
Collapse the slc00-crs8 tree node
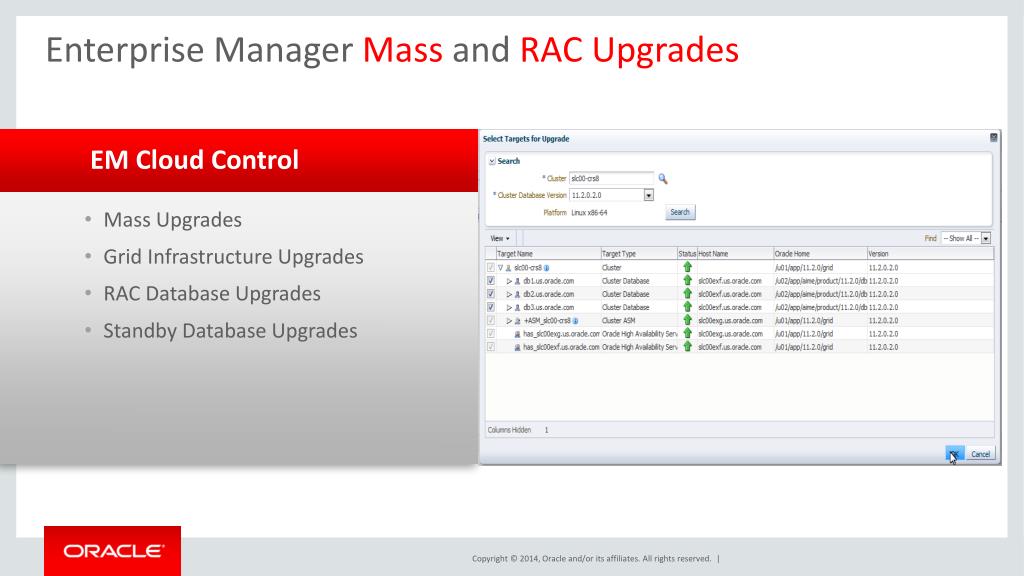click(501, 268)
